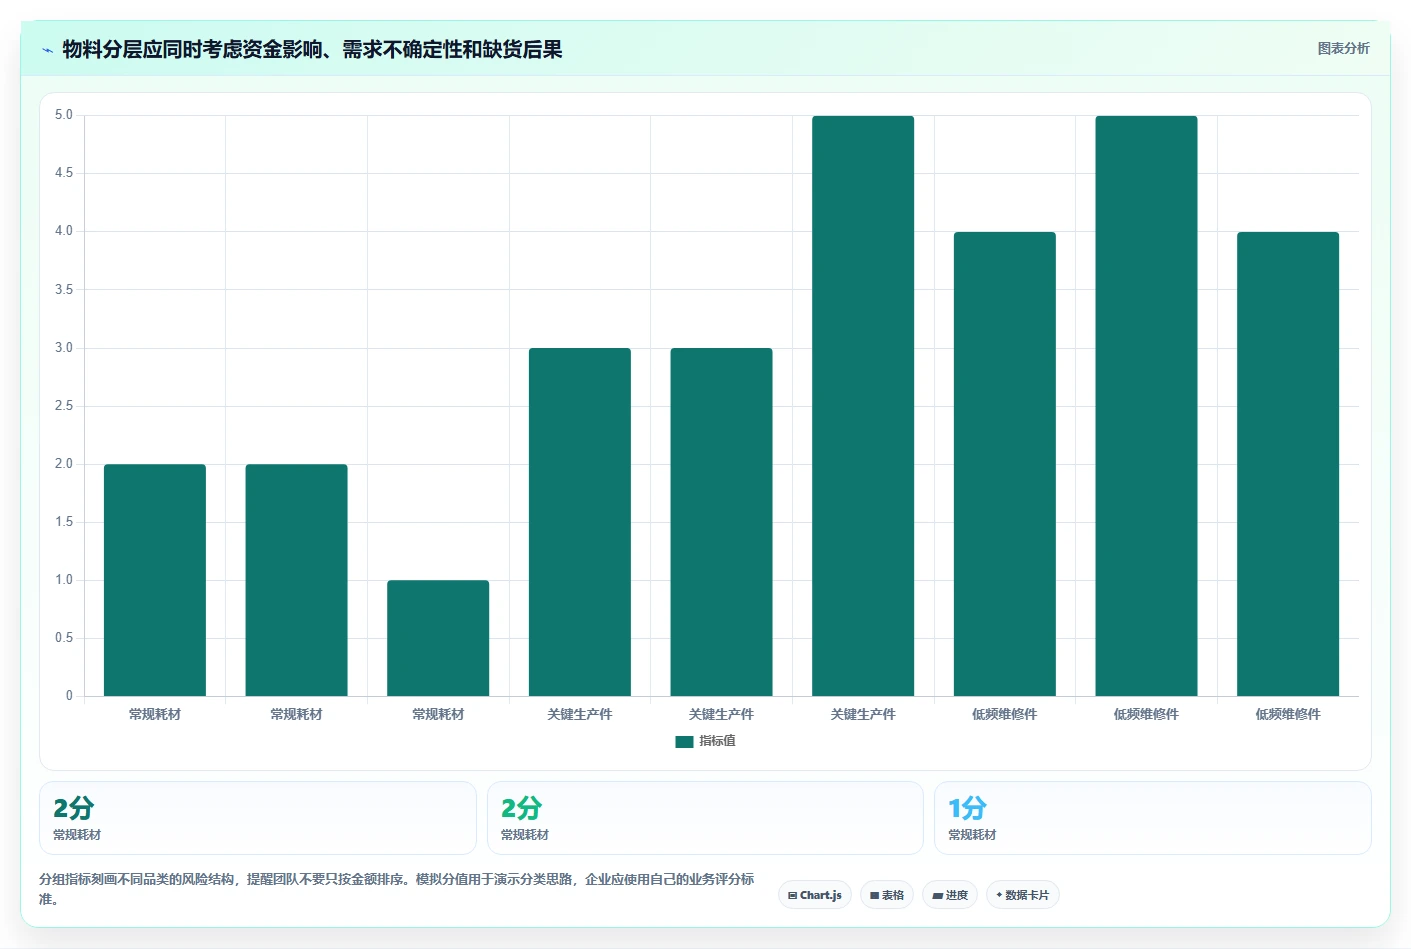The image size is (1411, 949).
Task: Open the 1分 常规耗材 stat card
Action: (1152, 818)
